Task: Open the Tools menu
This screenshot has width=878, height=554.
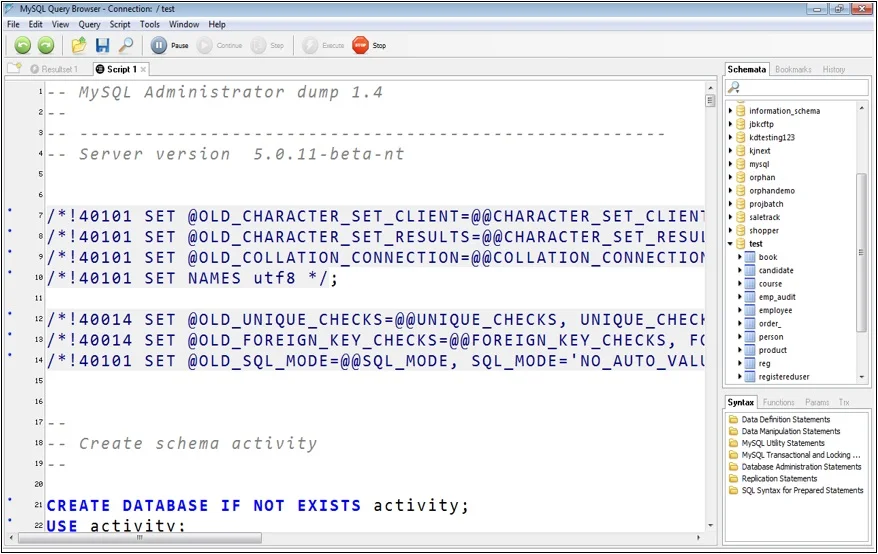Action: (x=150, y=24)
